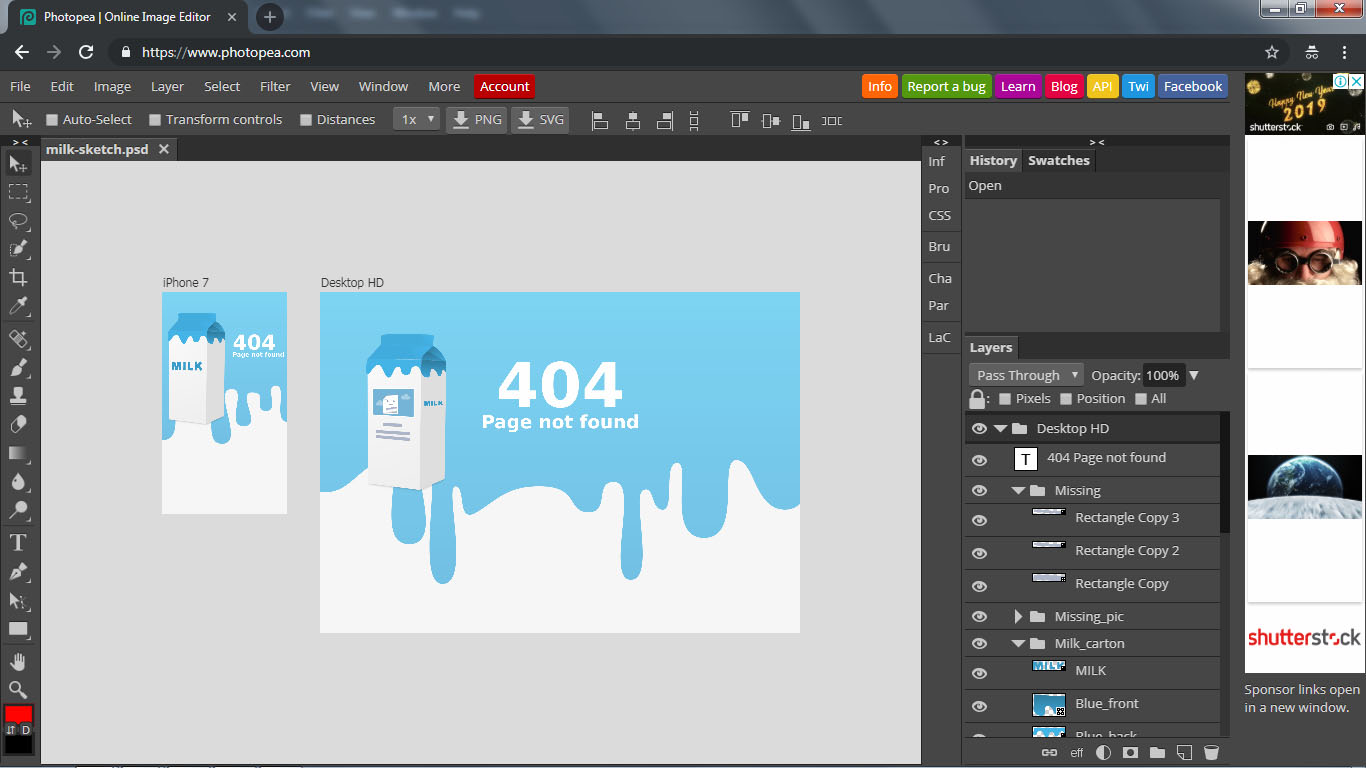Select the Crop tool
This screenshot has width=1366, height=768.
[18, 278]
